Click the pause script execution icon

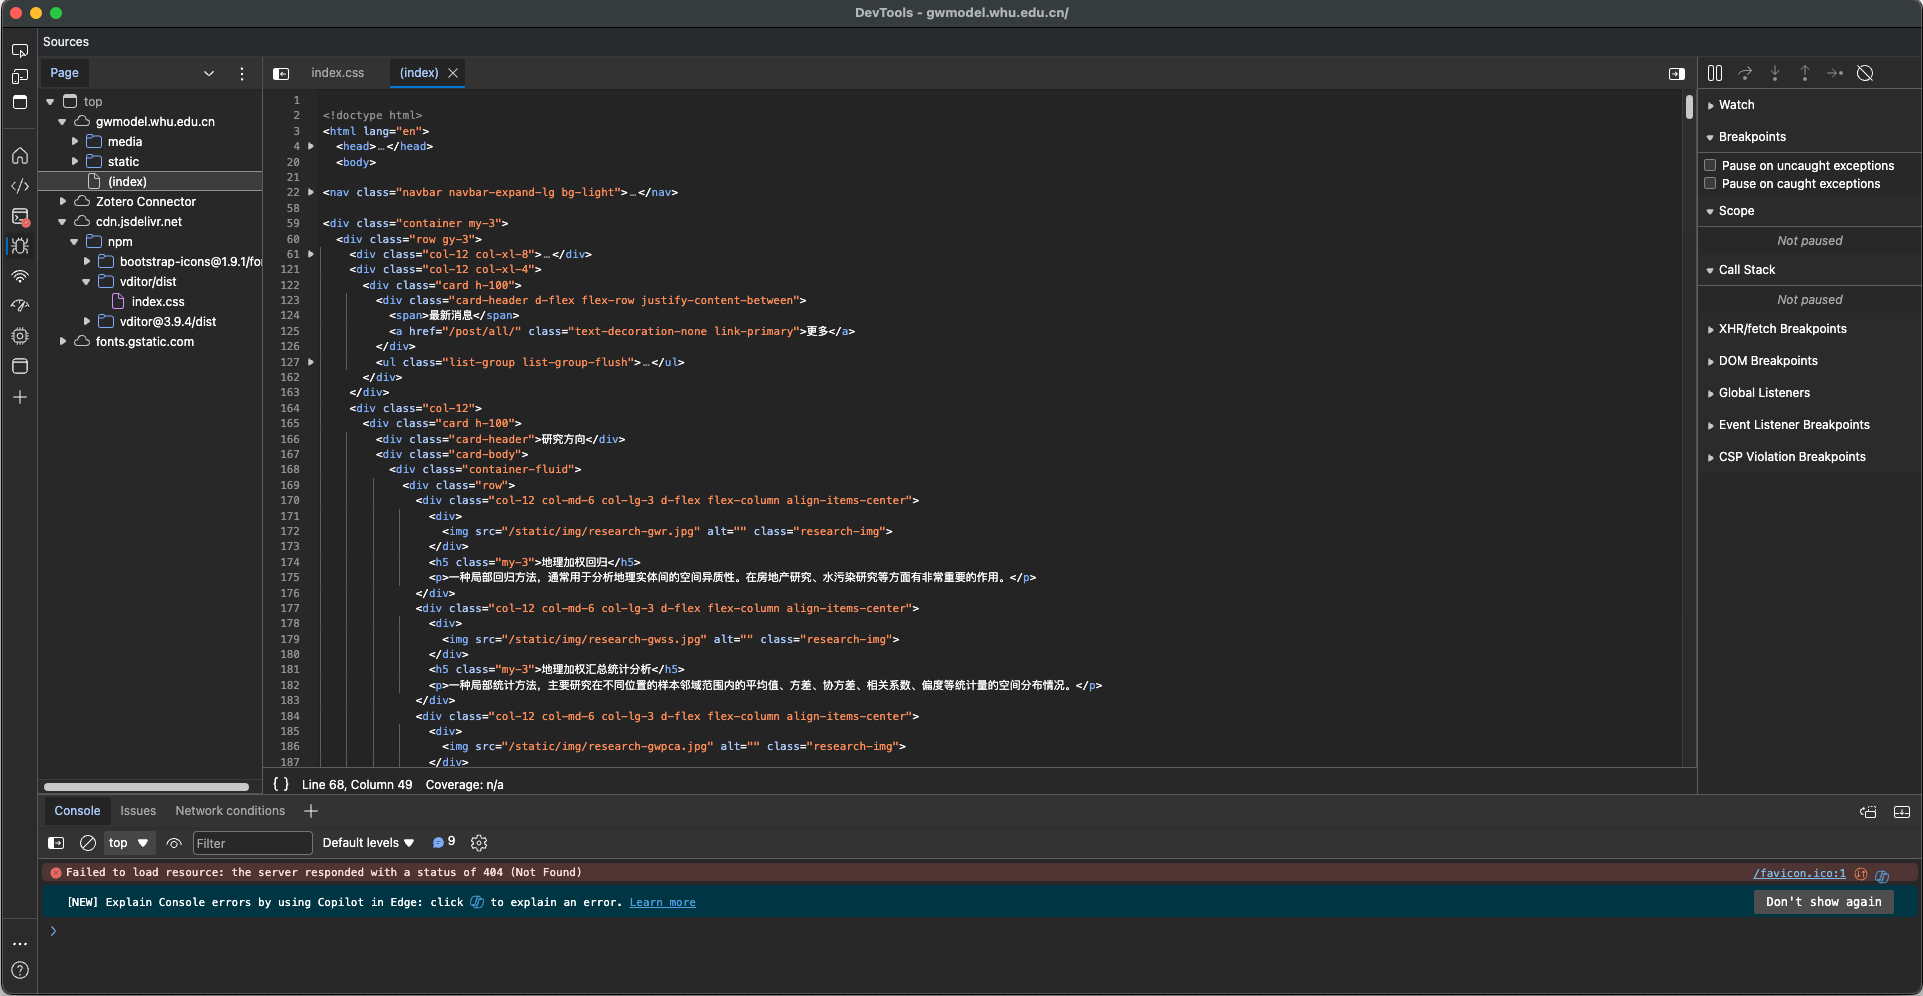(x=1715, y=73)
